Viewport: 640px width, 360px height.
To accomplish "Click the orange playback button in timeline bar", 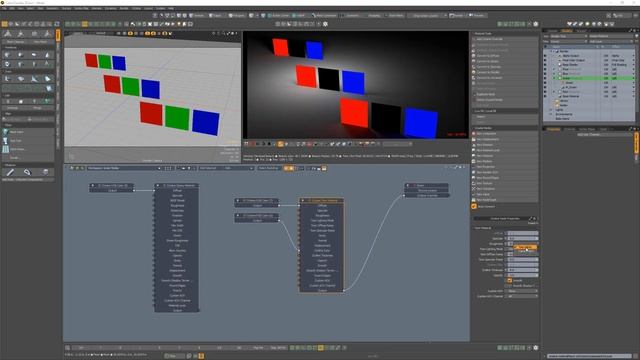I will click(x=321, y=348).
